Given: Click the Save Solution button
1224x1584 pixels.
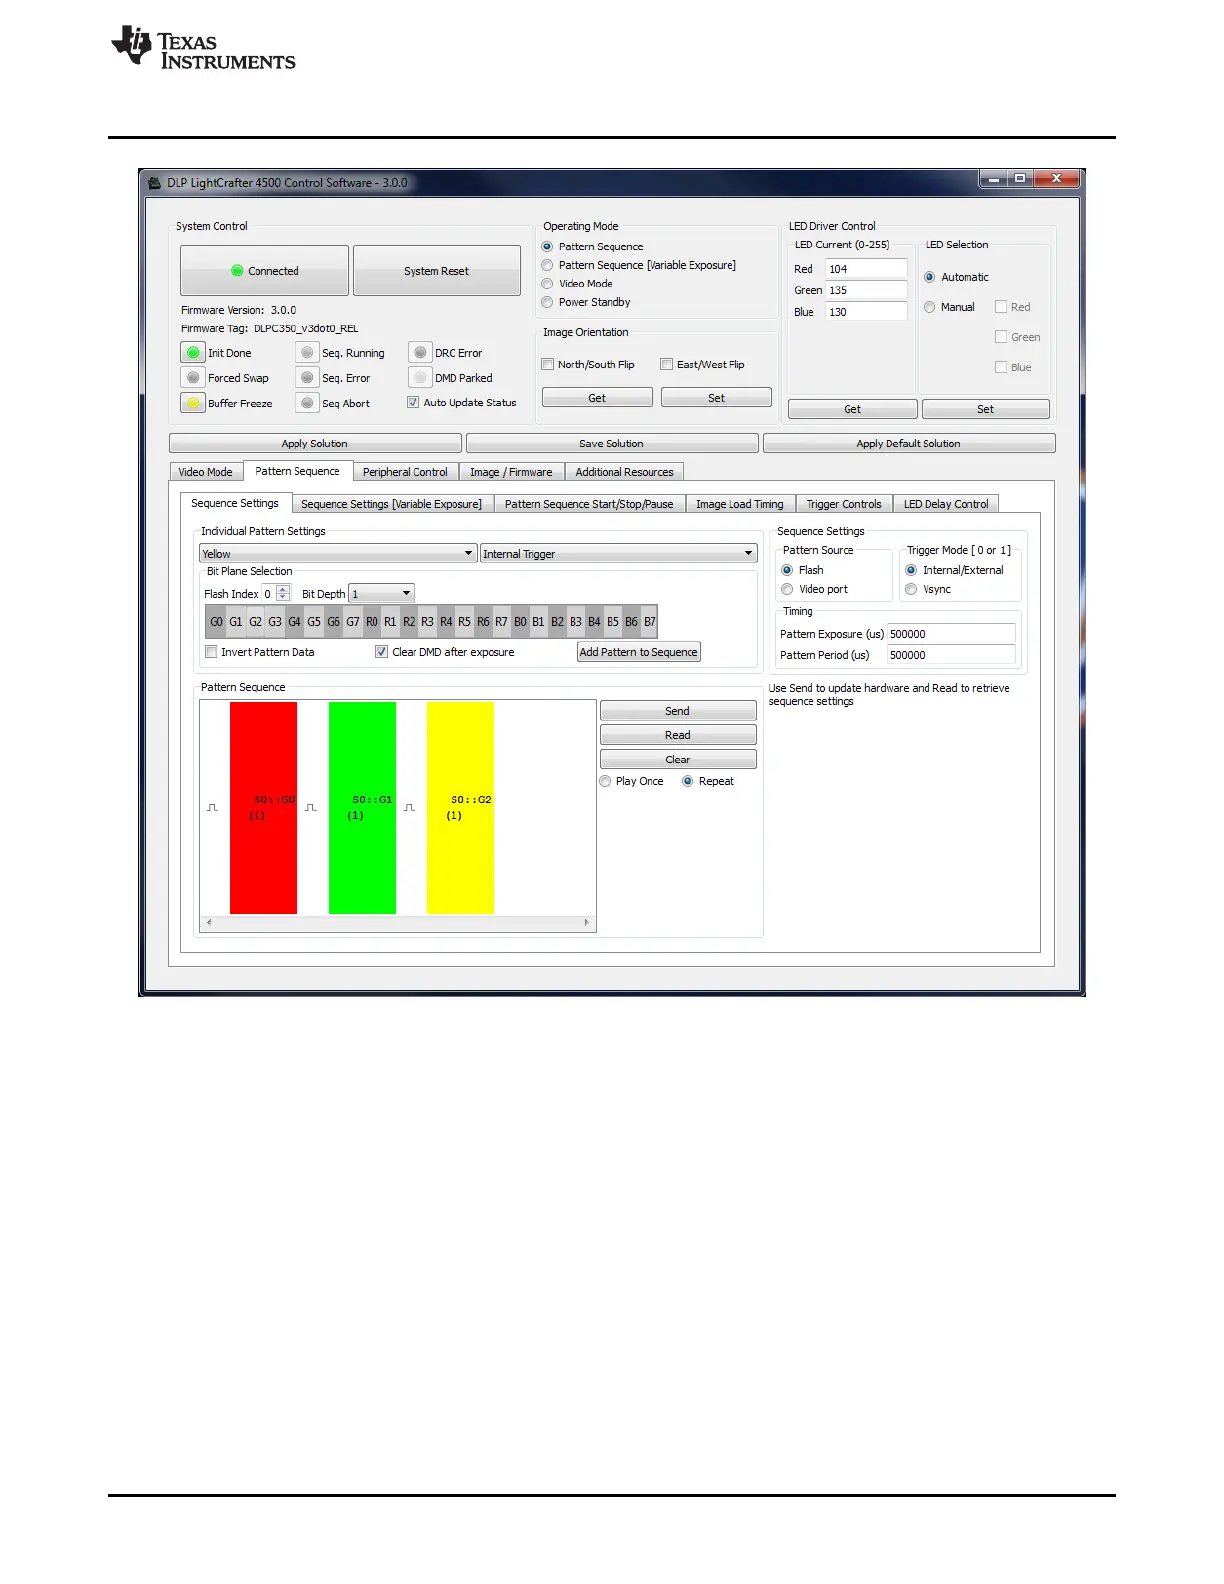Looking at the screenshot, I should coord(612,443).
